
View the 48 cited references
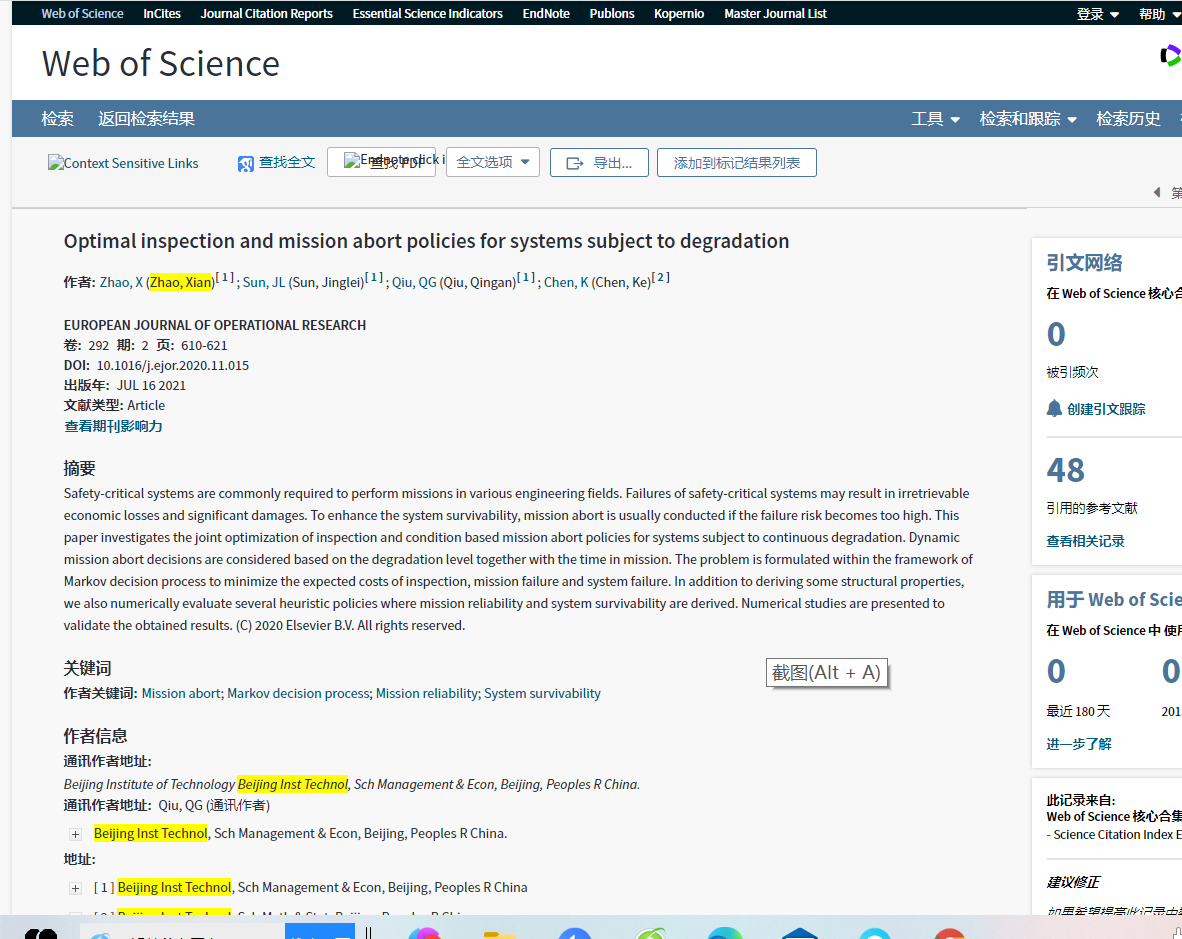tap(1065, 471)
